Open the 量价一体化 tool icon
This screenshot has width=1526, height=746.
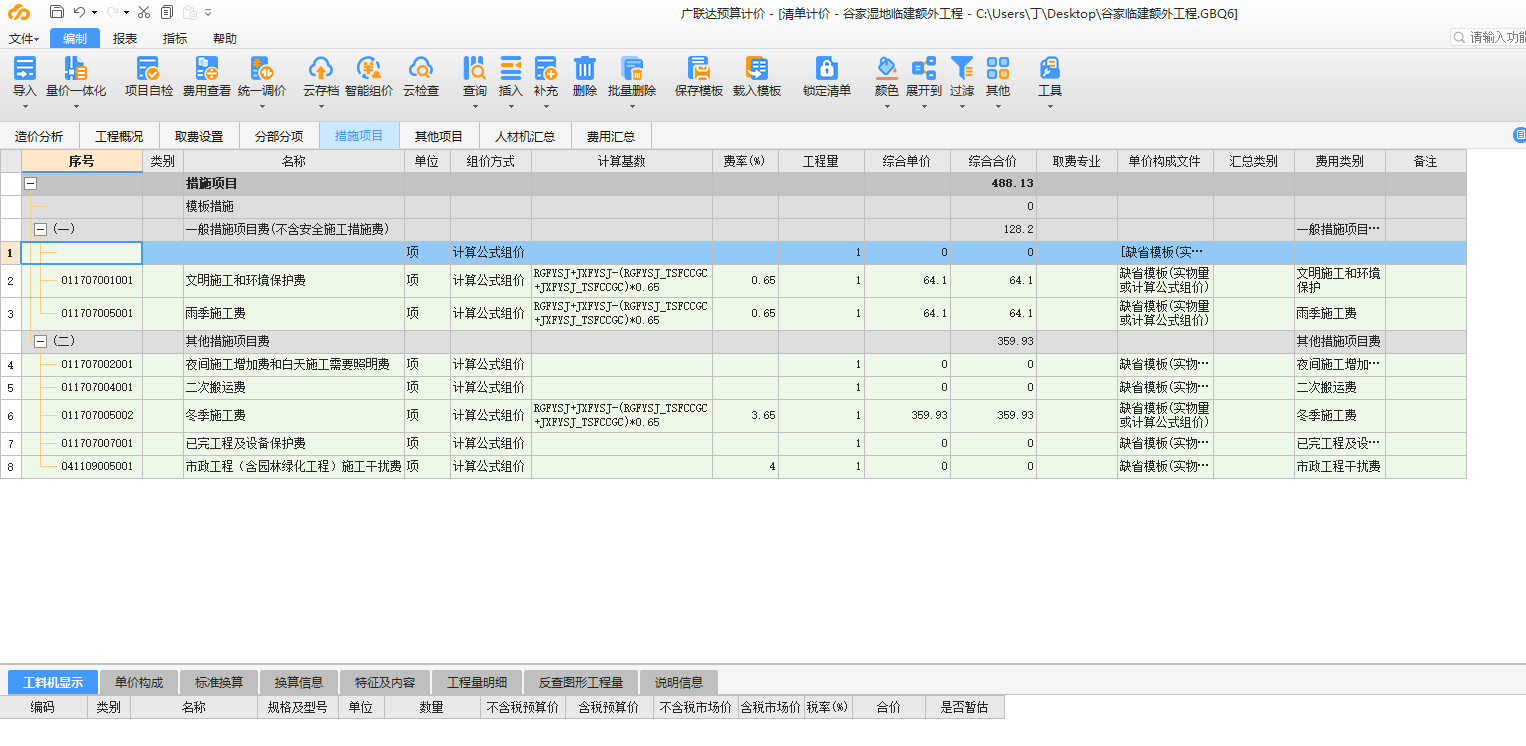click(x=76, y=69)
